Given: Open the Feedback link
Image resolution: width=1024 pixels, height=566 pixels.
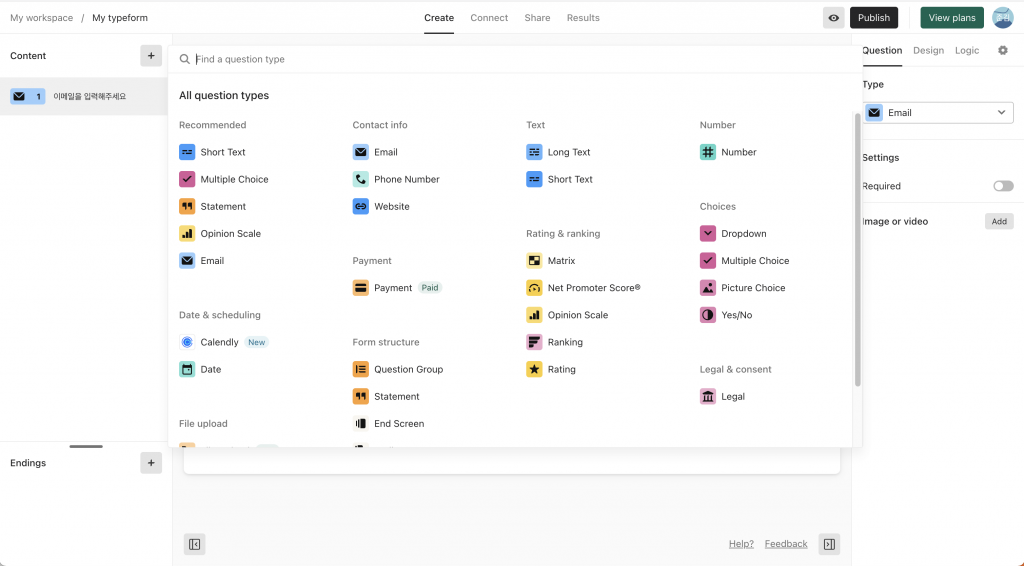Looking at the screenshot, I should coord(786,544).
